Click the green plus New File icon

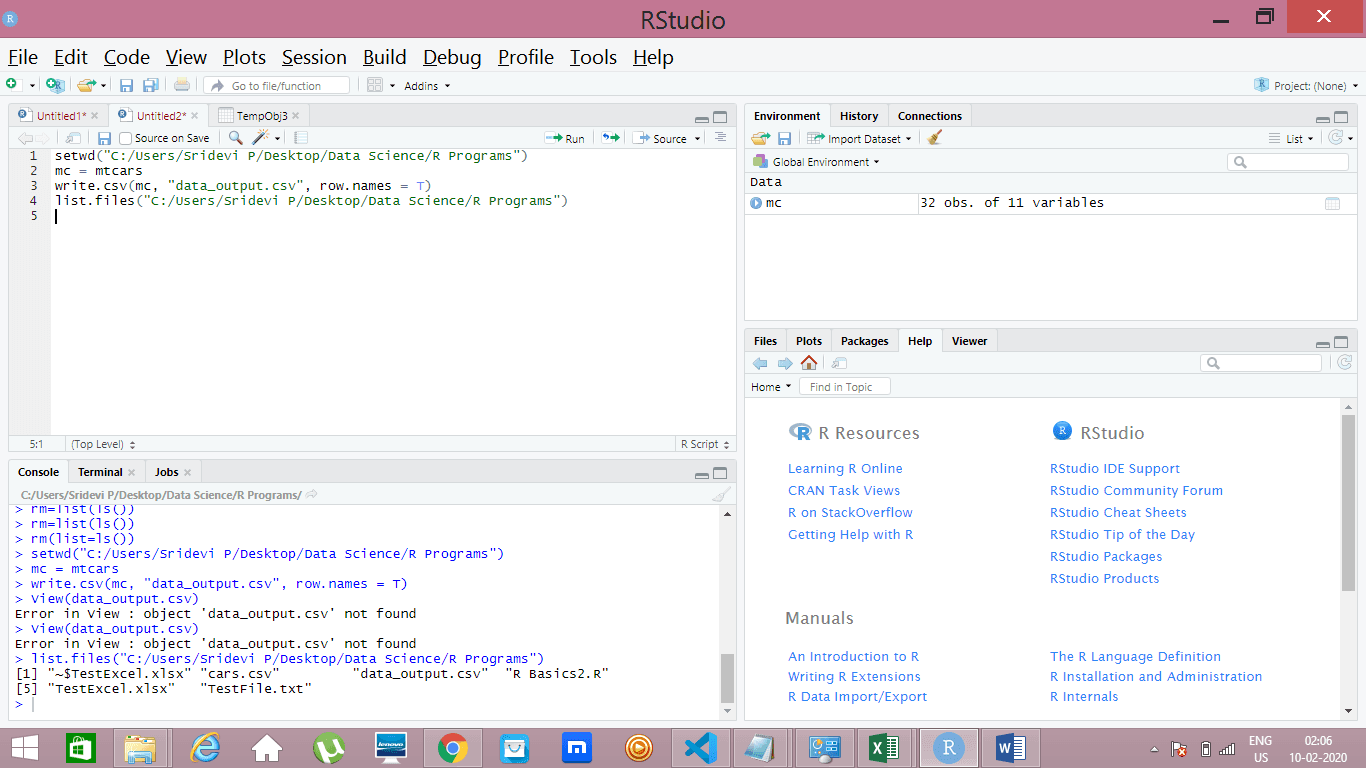point(12,85)
